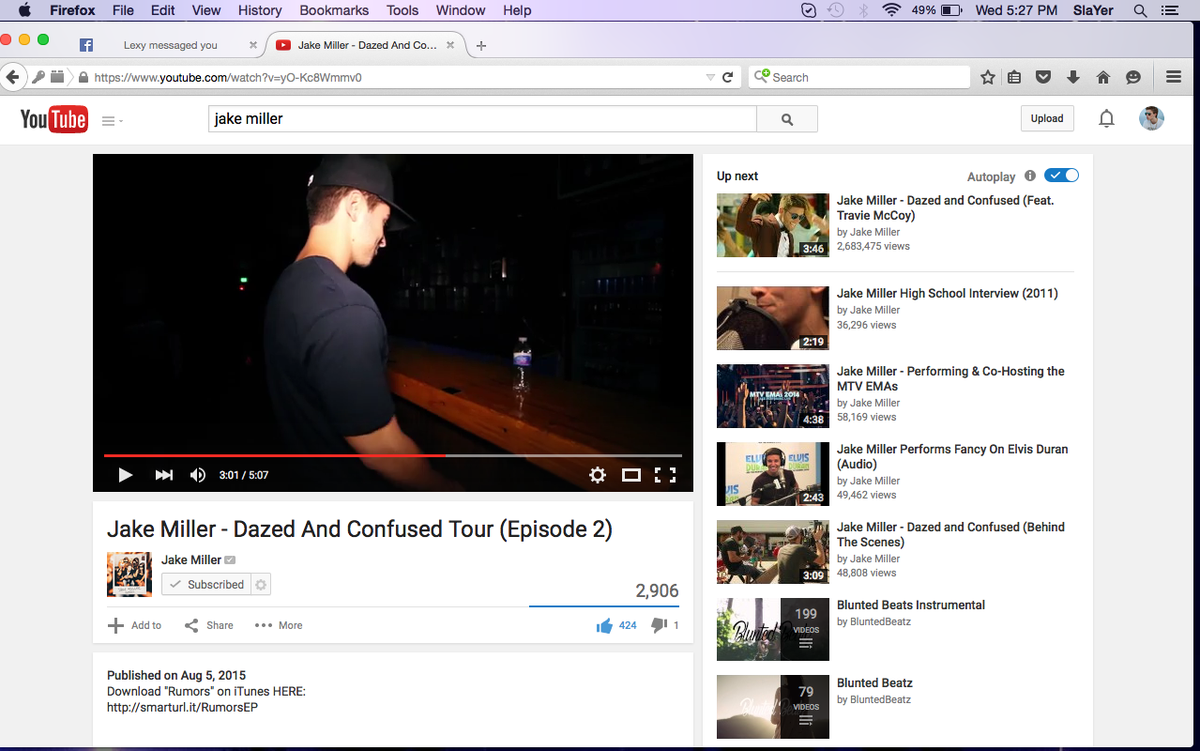The image size is (1200, 751).
Task: Open Jake Miller High School Interview thumbnail
Action: (773, 318)
